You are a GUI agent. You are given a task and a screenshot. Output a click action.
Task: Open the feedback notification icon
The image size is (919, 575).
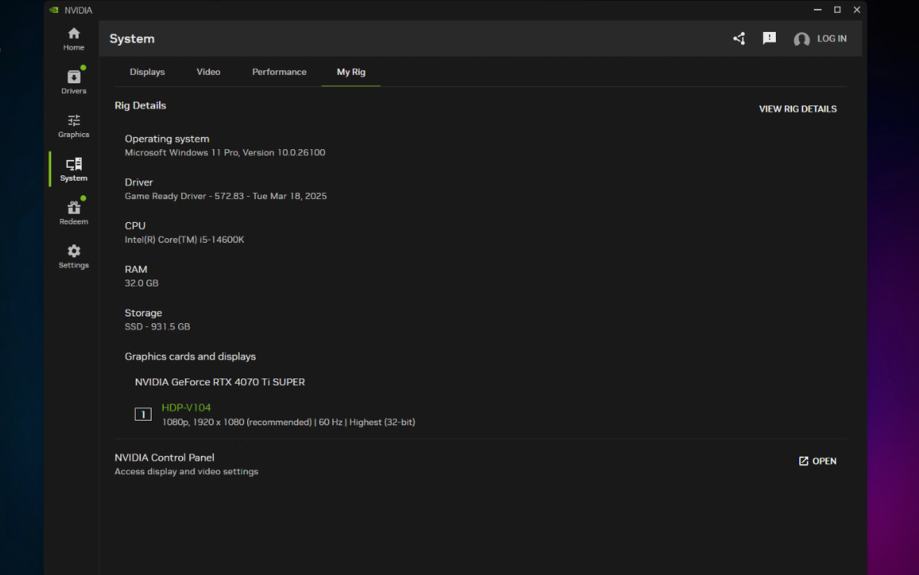(x=769, y=39)
